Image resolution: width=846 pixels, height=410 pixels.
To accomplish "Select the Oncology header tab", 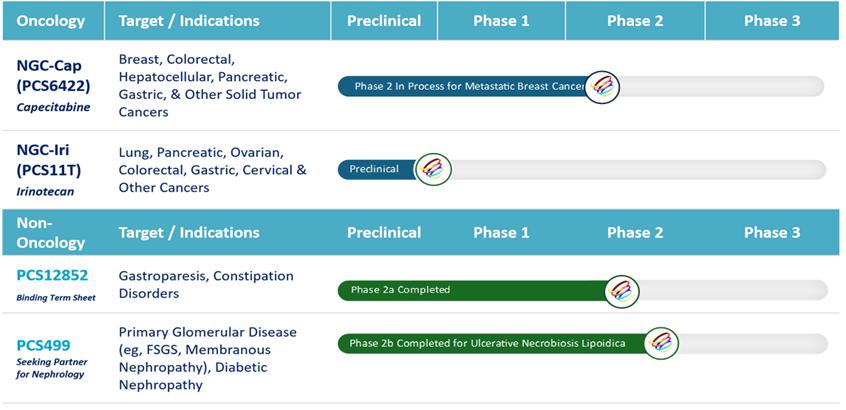I will point(51,21).
